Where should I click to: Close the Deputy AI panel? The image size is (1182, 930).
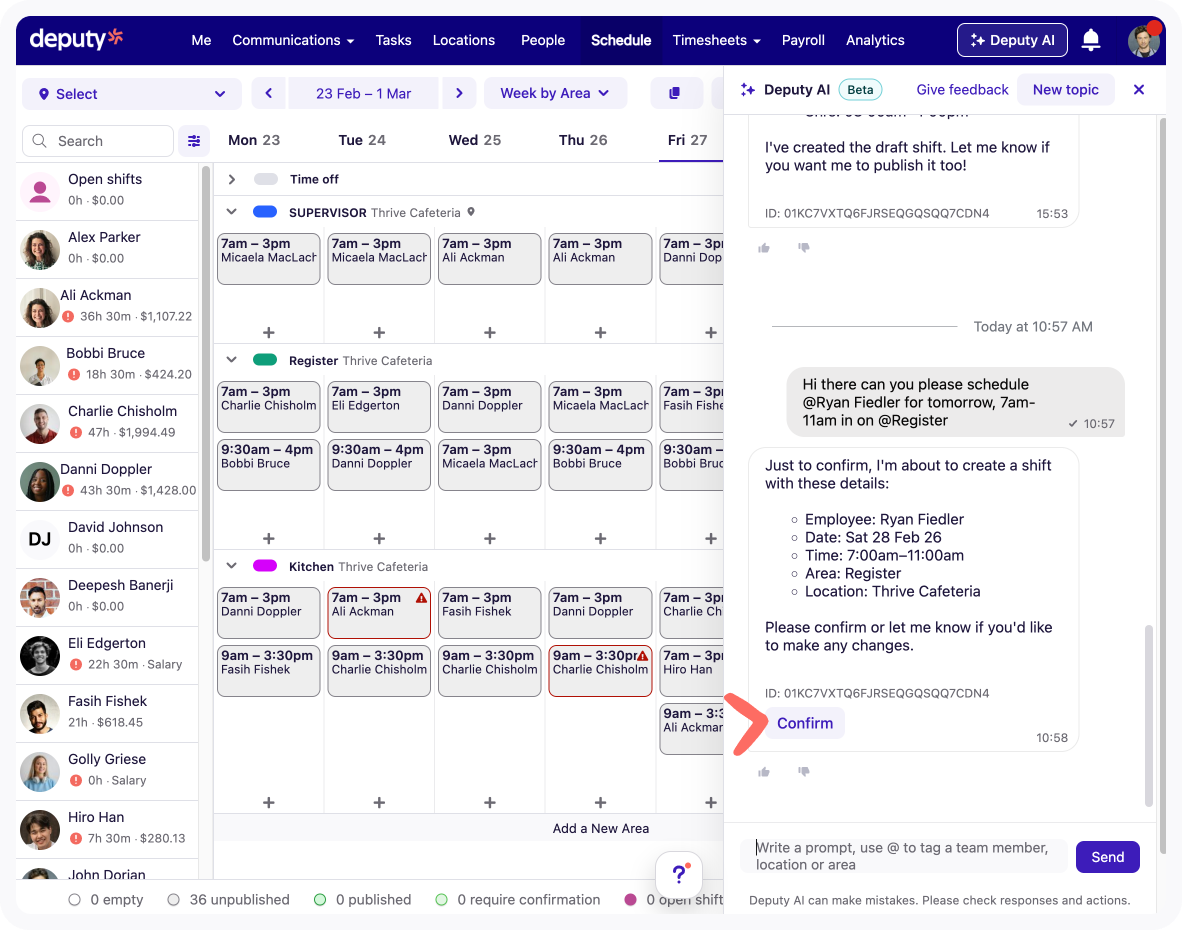[x=1138, y=90]
